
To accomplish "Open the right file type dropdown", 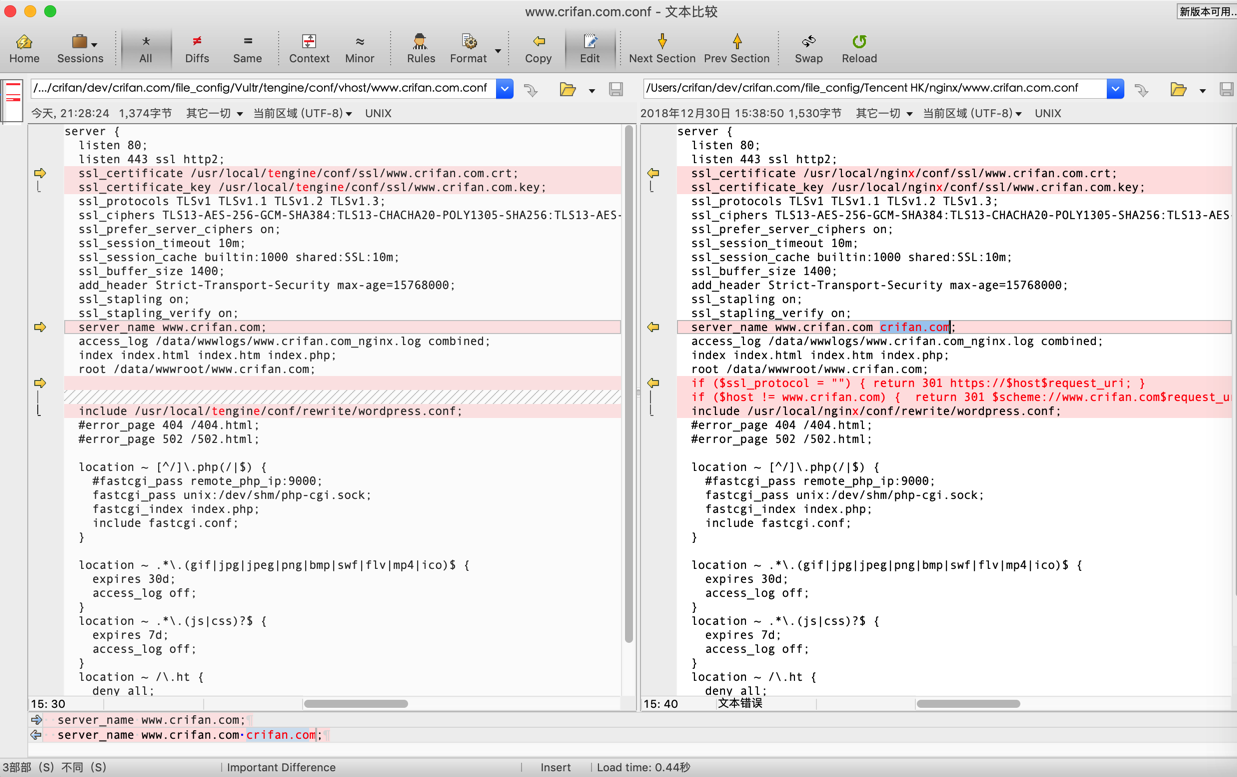I will tap(884, 114).
